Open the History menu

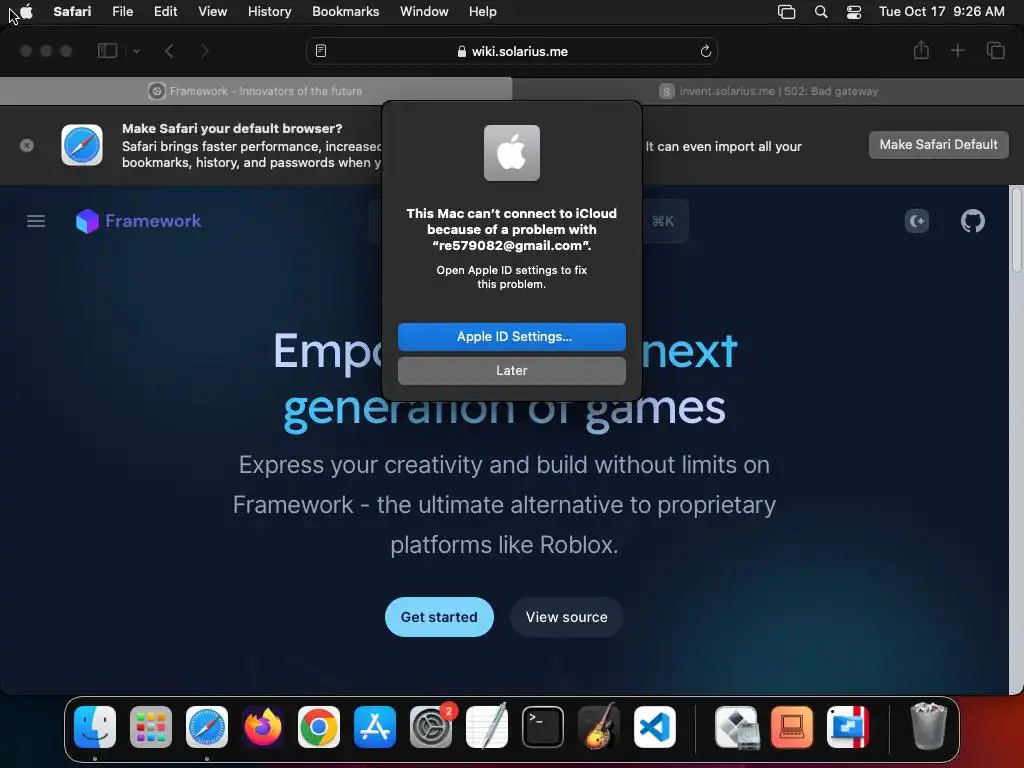(x=269, y=11)
